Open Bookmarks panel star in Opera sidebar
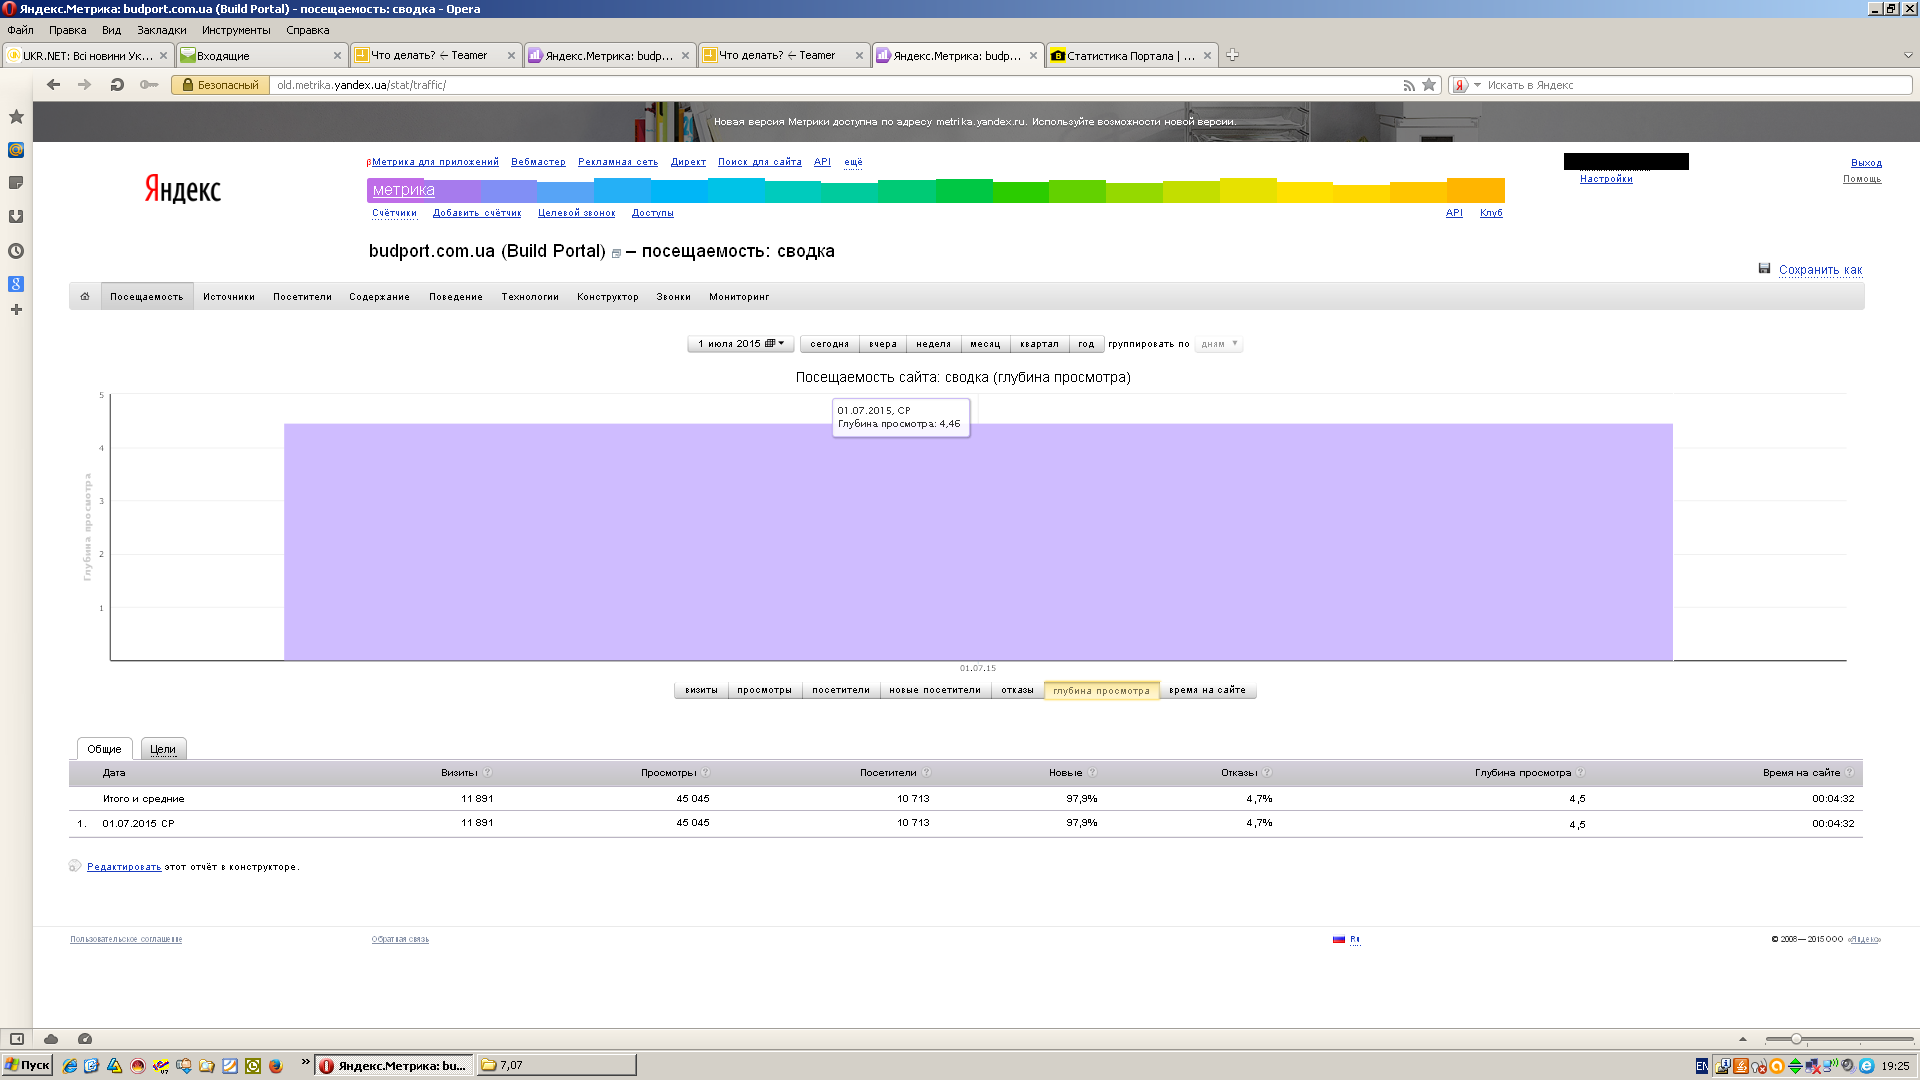The image size is (1920, 1080). 16,117
